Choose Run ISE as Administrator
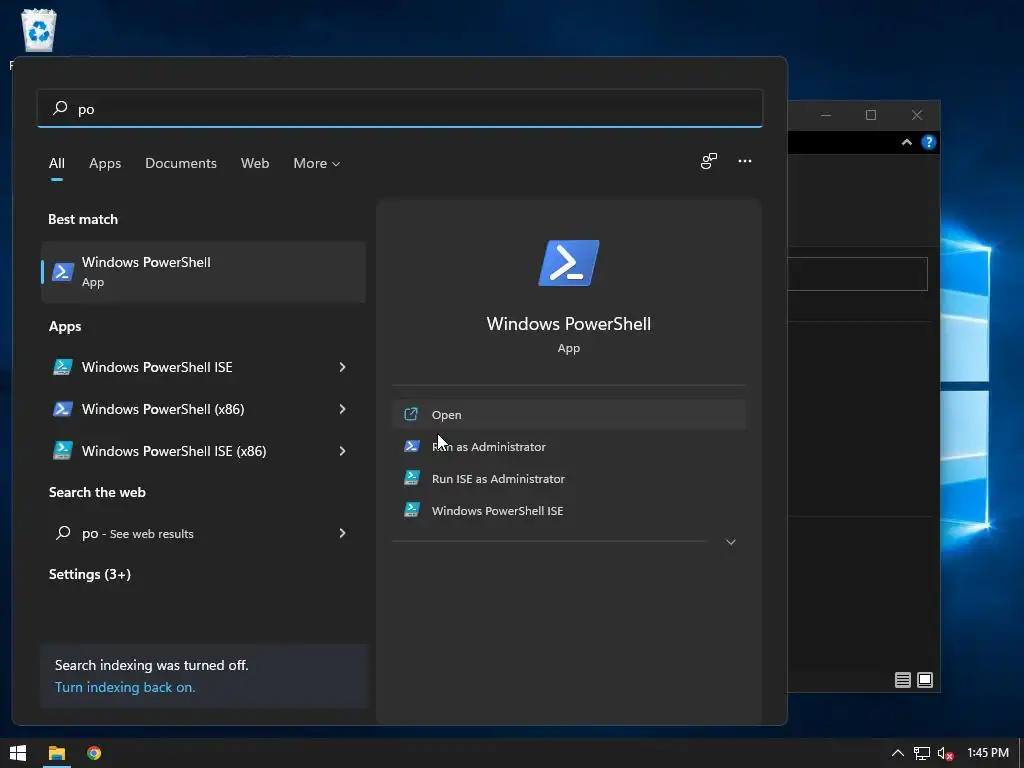Viewport: 1024px width, 768px height. point(569,478)
